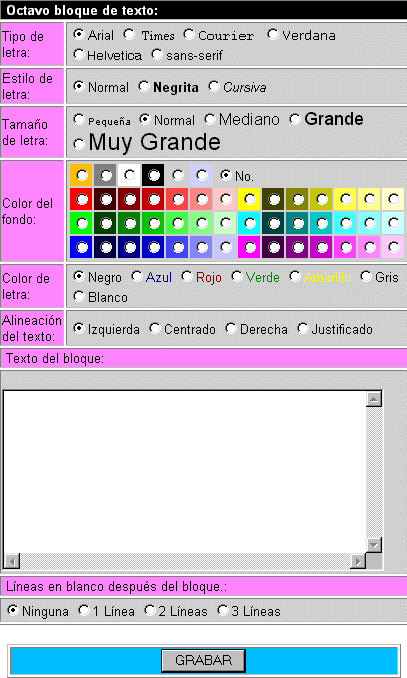Viewport: 407px width, 678px height.
Task: Select Muy Grande font size
Action: click(79, 144)
